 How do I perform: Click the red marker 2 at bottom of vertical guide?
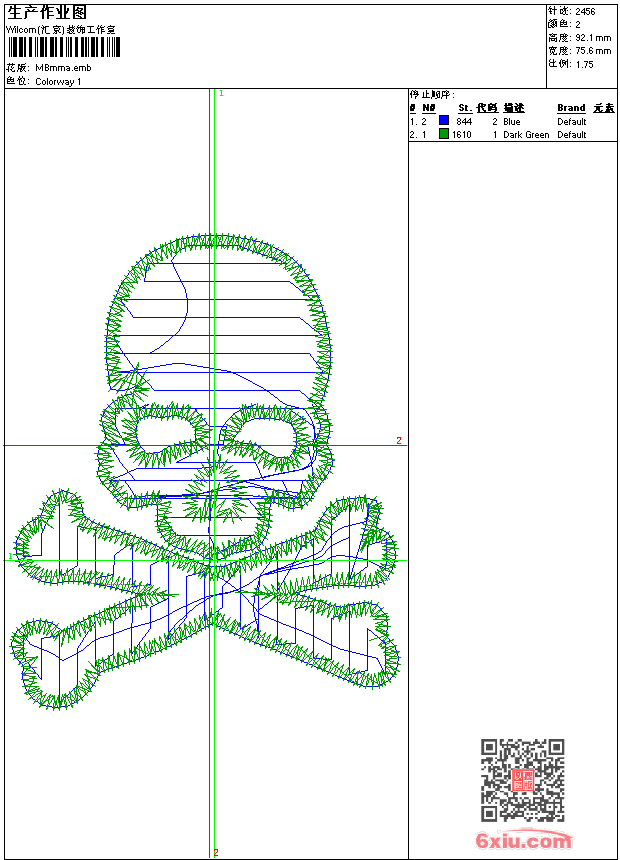point(215,852)
